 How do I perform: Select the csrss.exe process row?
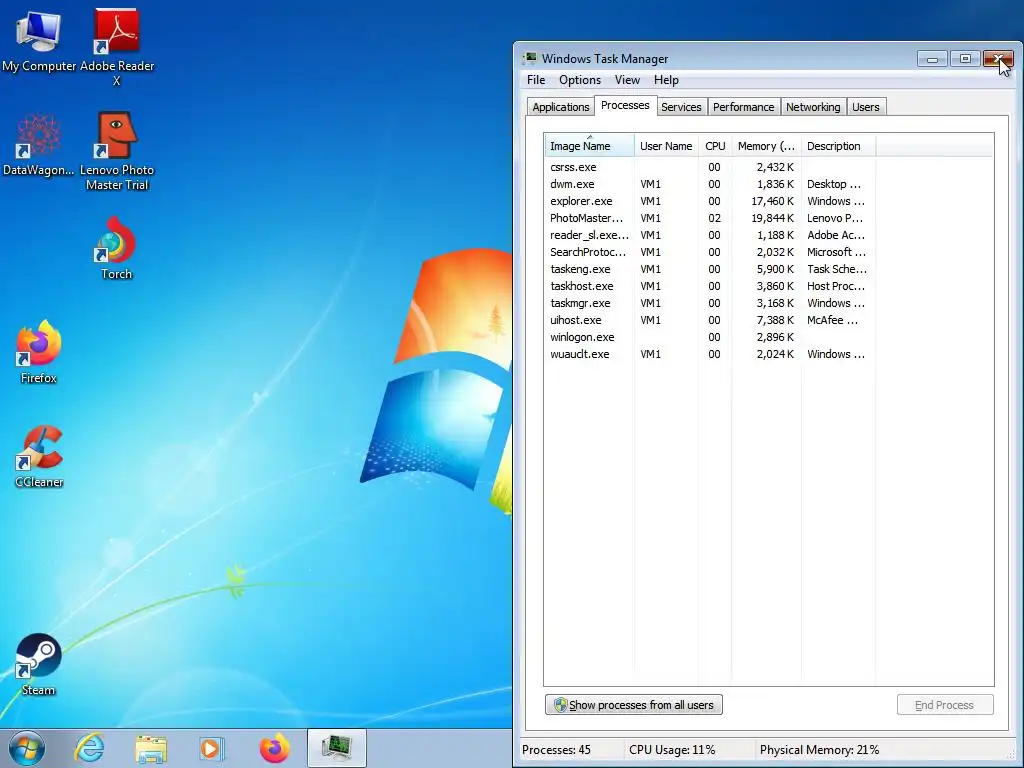(x=710, y=167)
